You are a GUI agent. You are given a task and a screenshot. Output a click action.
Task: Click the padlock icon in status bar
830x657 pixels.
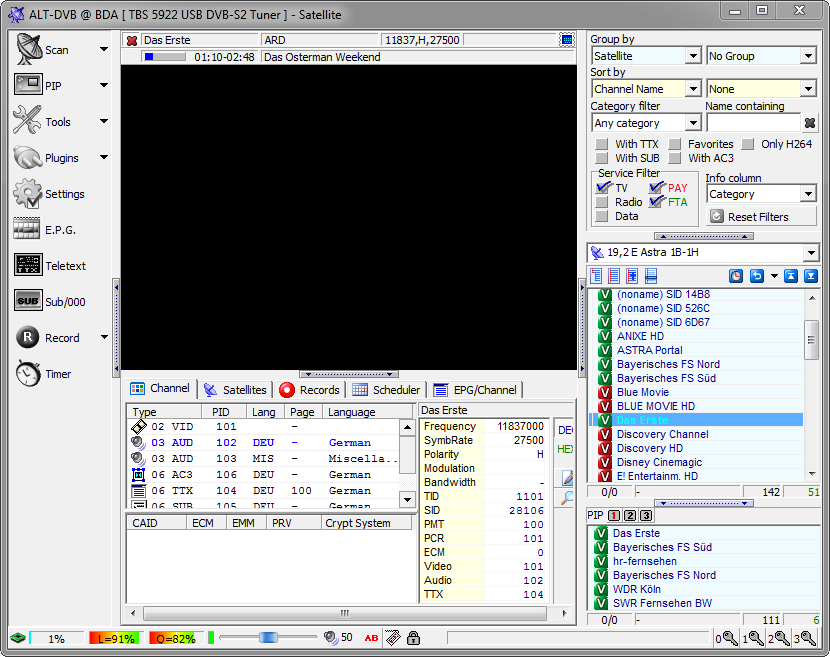click(x=413, y=638)
